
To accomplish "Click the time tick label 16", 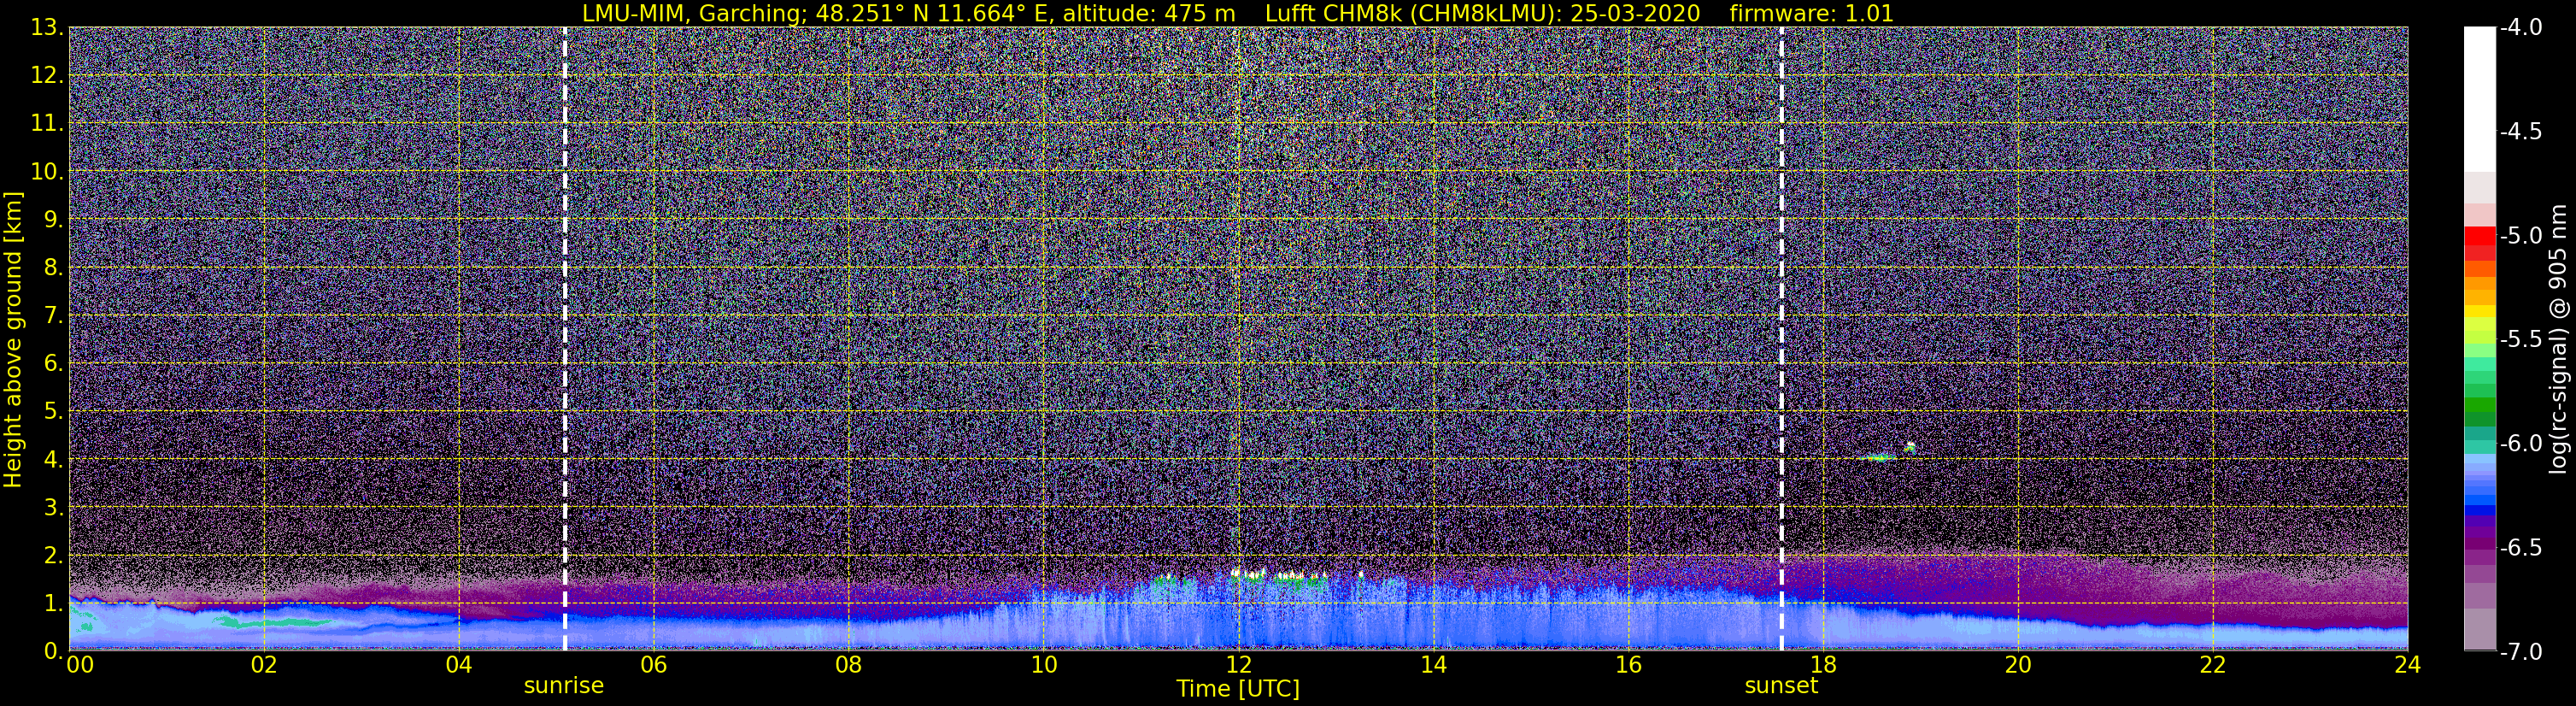I will (1628, 665).
